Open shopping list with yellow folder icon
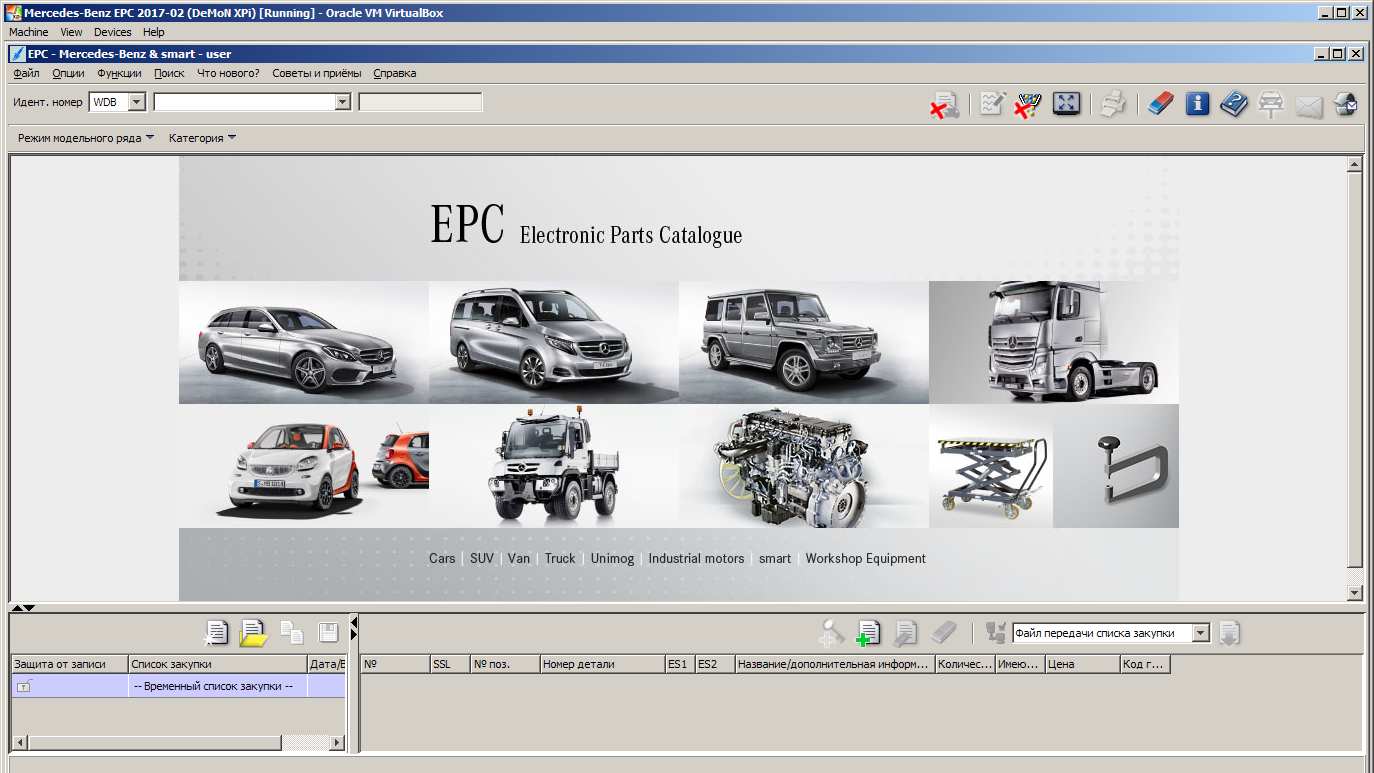The height and width of the screenshot is (773, 1374). 253,632
